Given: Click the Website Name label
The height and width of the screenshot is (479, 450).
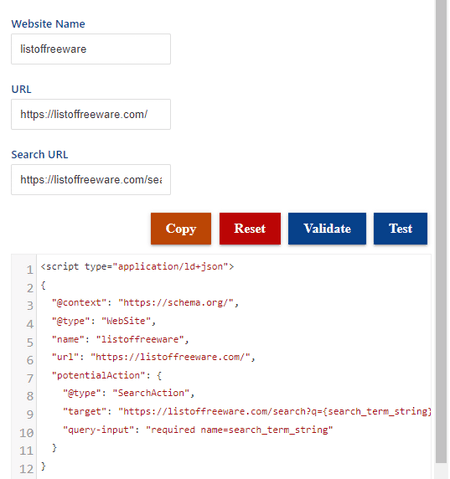Looking at the screenshot, I should [x=48, y=24].
